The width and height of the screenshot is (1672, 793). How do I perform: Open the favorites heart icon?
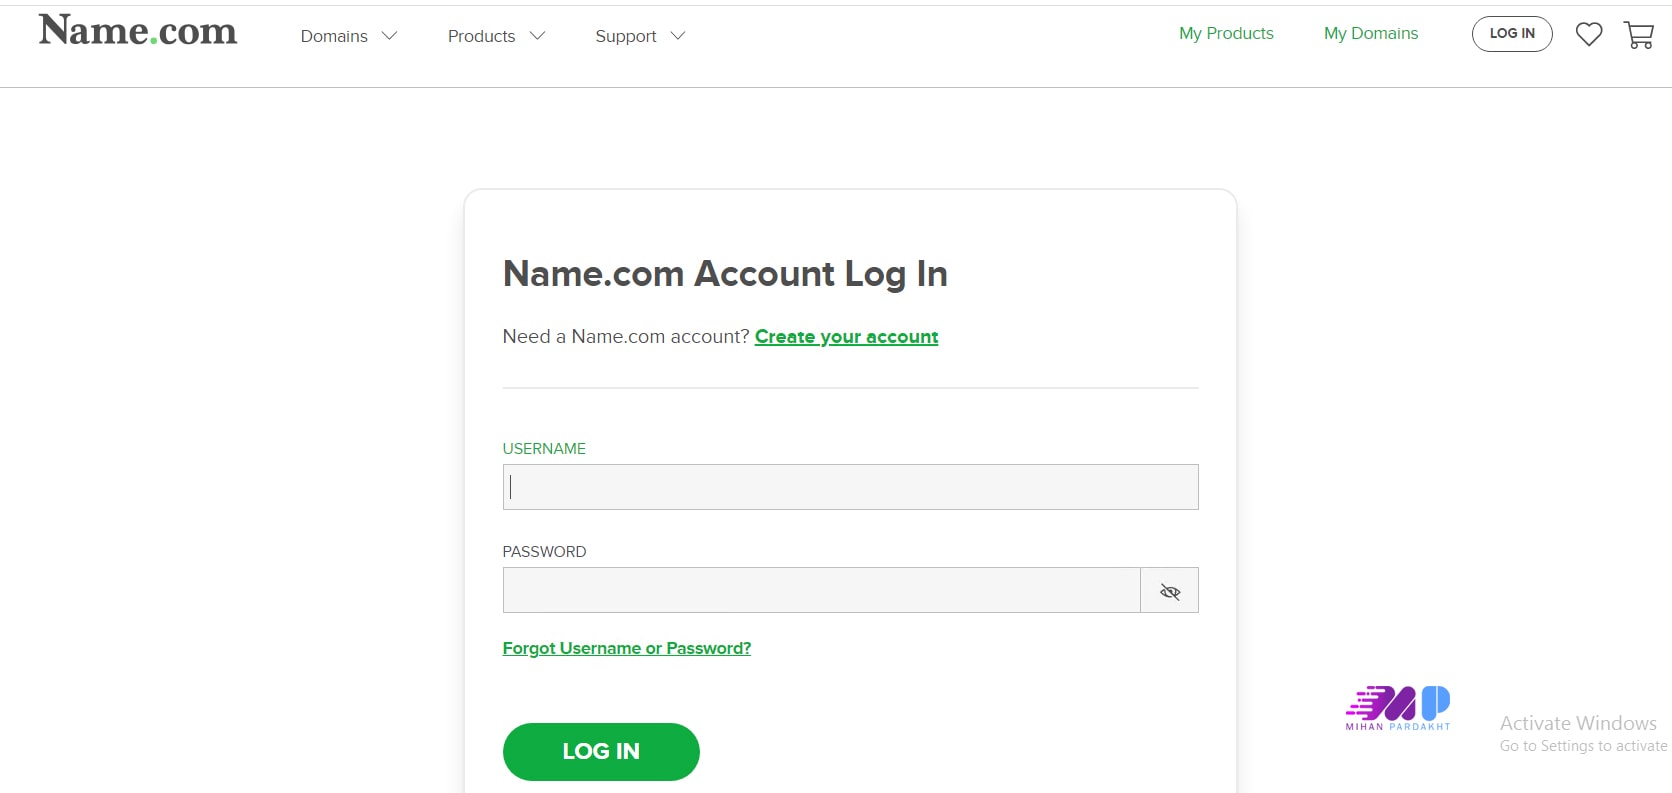pyautogui.click(x=1588, y=35)
